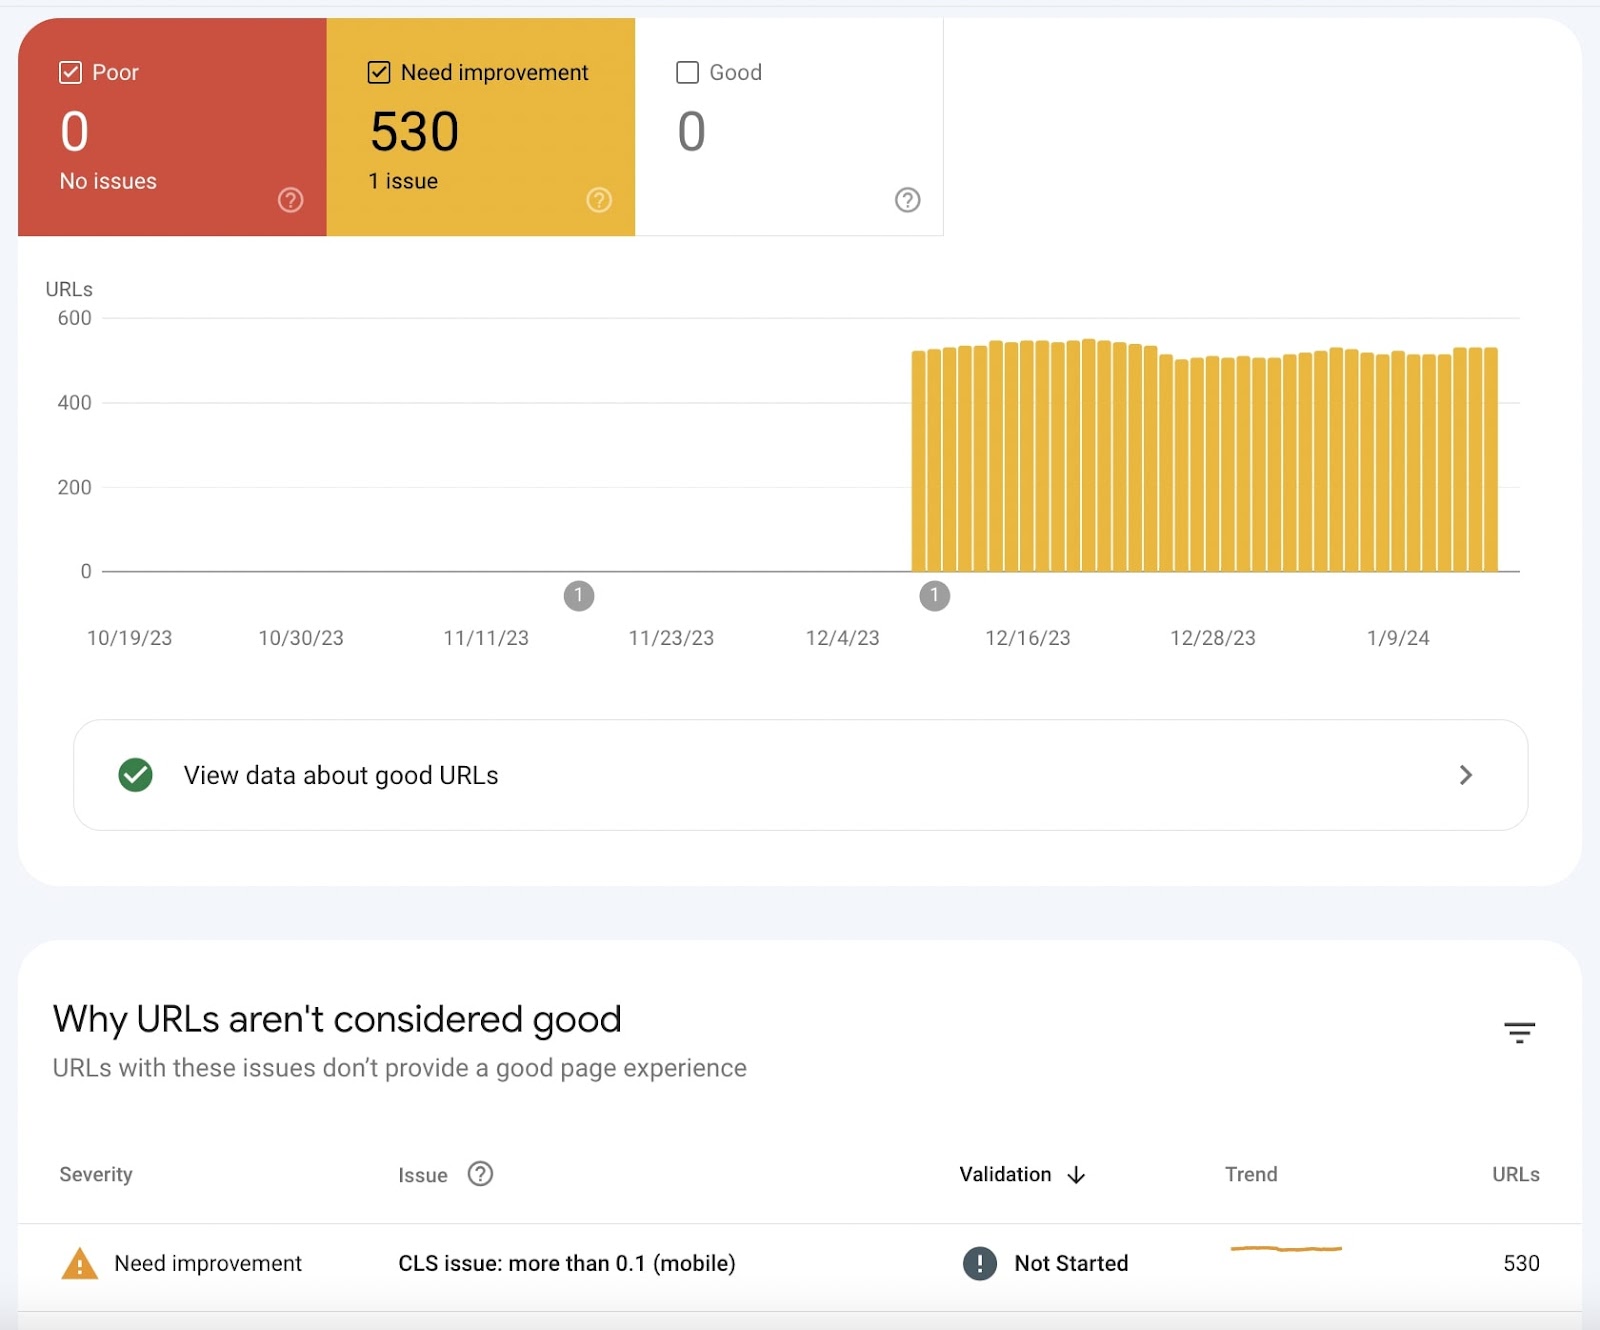The image size is (1600, 1330).
Task: Uncheck the Poor filter checkbox
Action: click(71, 71)
